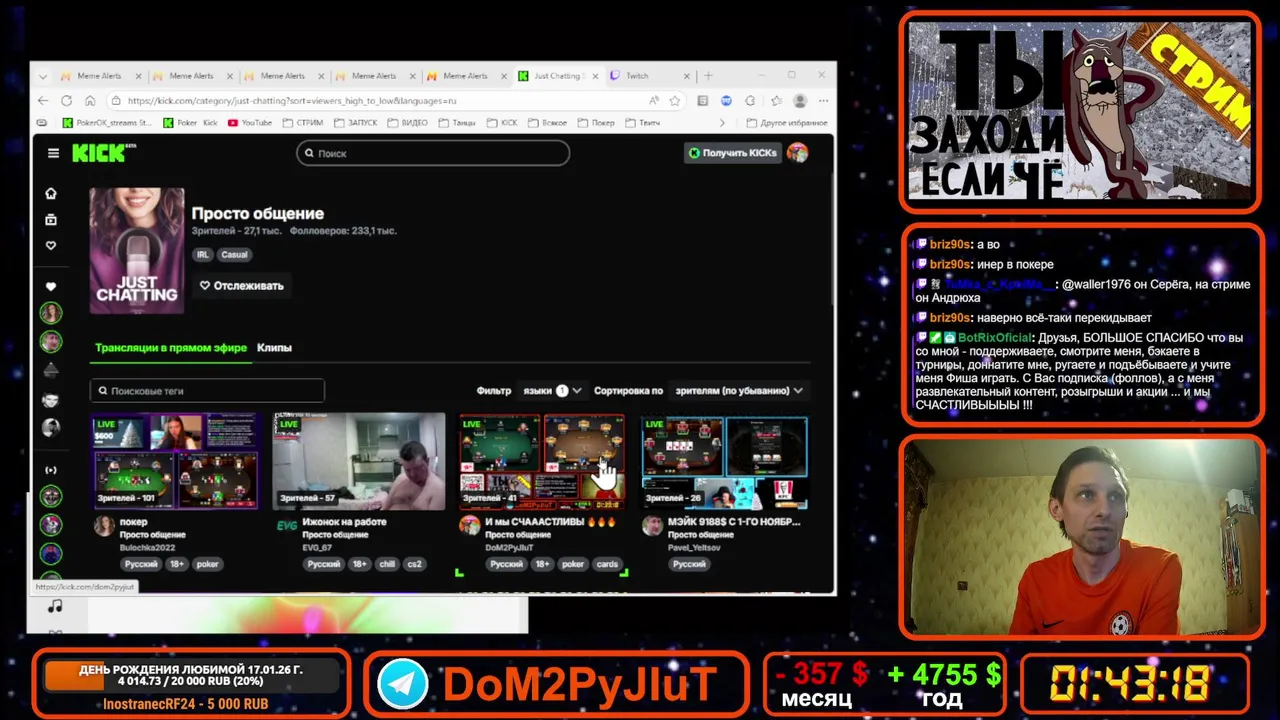Click the Kick Поиск search field

433,153
